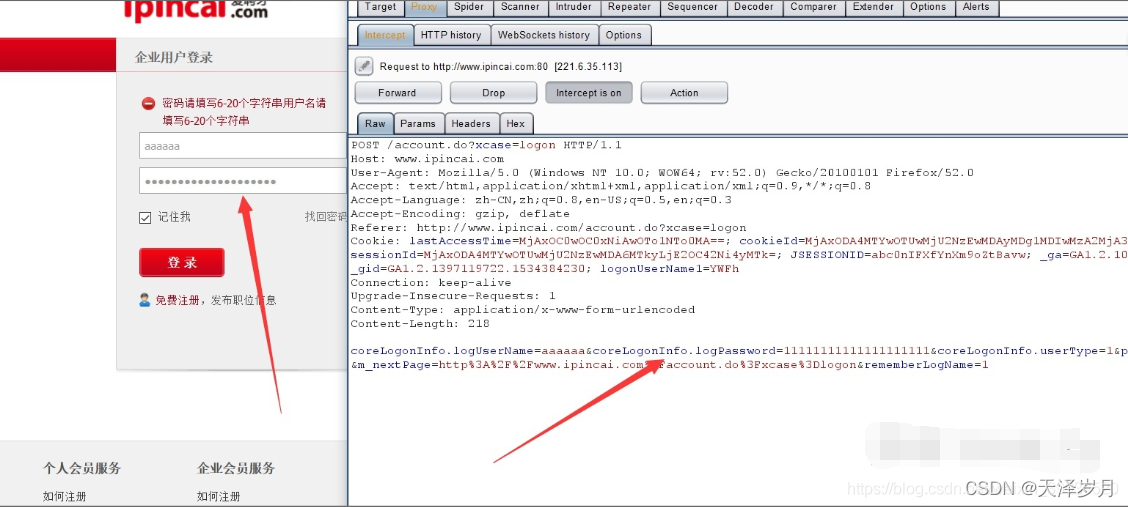Click the red 登录 login button
The height and width of the screenshot is (507, 1128).
pos(182,262)
